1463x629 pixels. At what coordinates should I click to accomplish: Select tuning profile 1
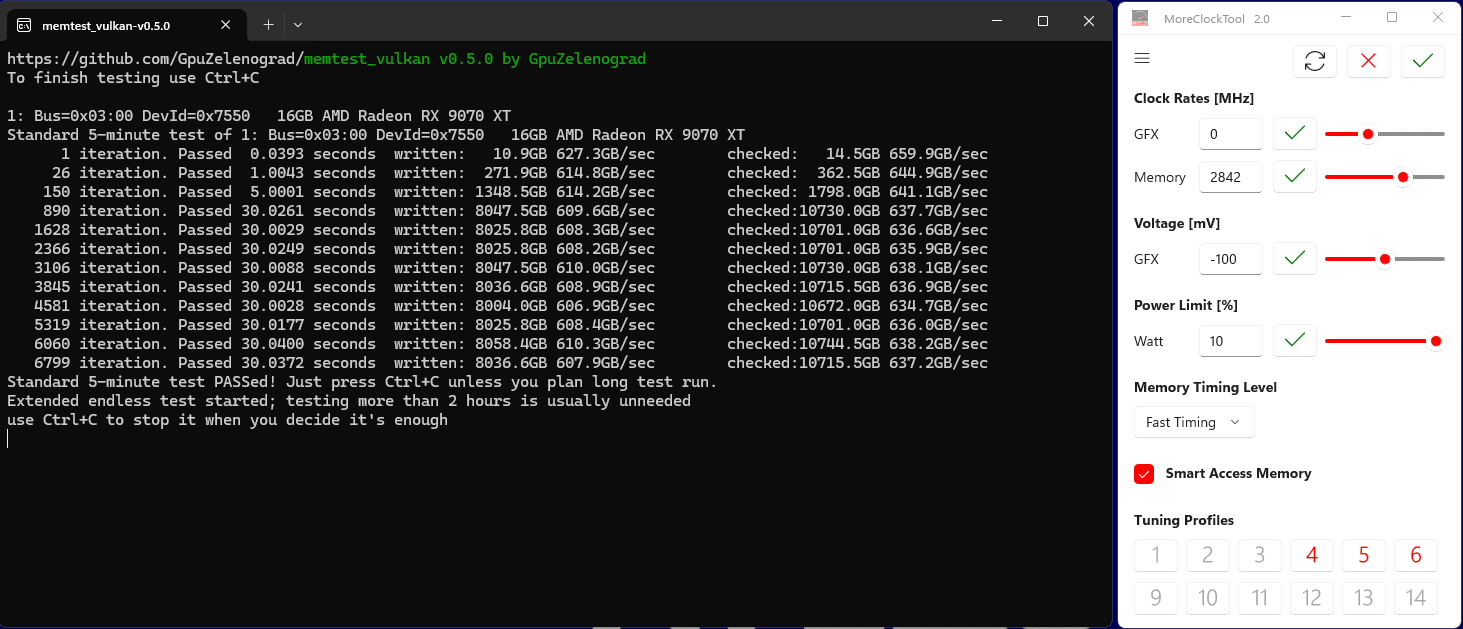pos(1157,555)
